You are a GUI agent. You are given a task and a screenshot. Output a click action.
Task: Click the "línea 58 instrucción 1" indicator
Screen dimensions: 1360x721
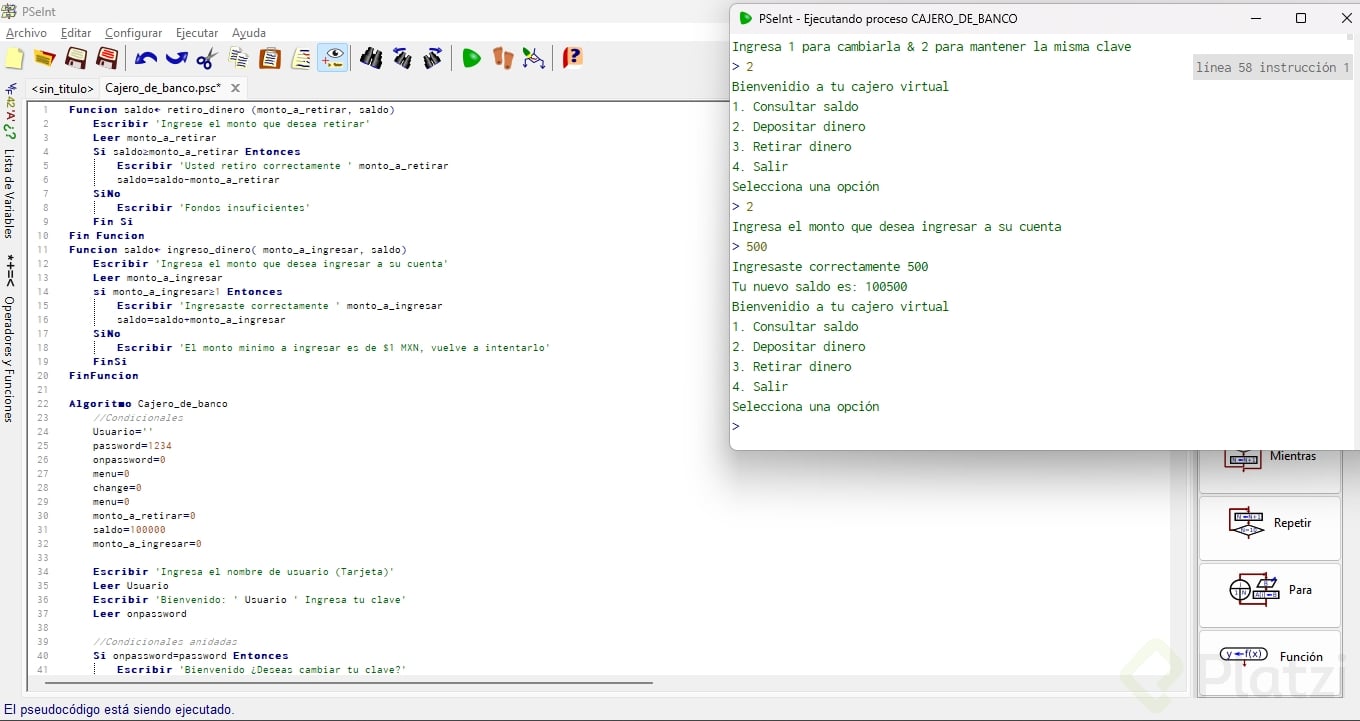point(1272,68)
